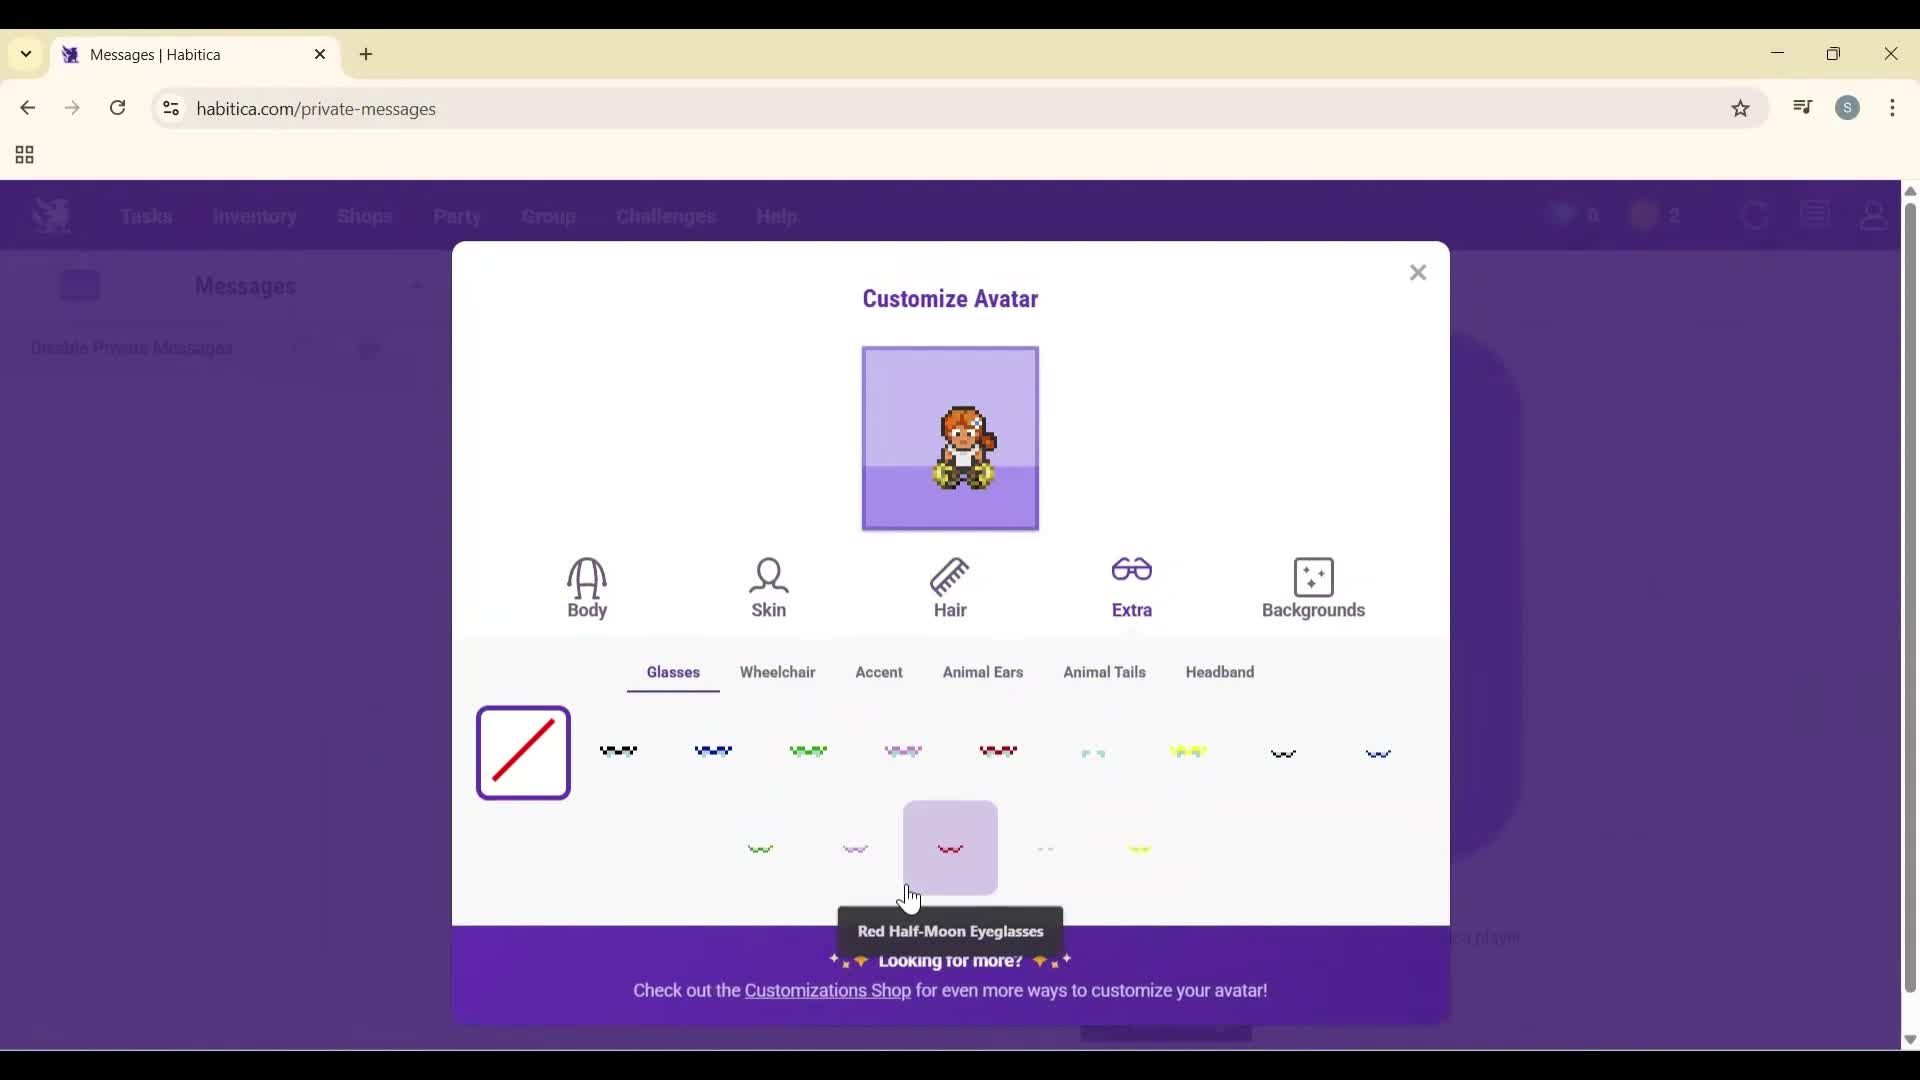Click the sync icon in the header
Viewport: 1920px width, 1080px height.
pyautogui.click(x=1755, y=215)
